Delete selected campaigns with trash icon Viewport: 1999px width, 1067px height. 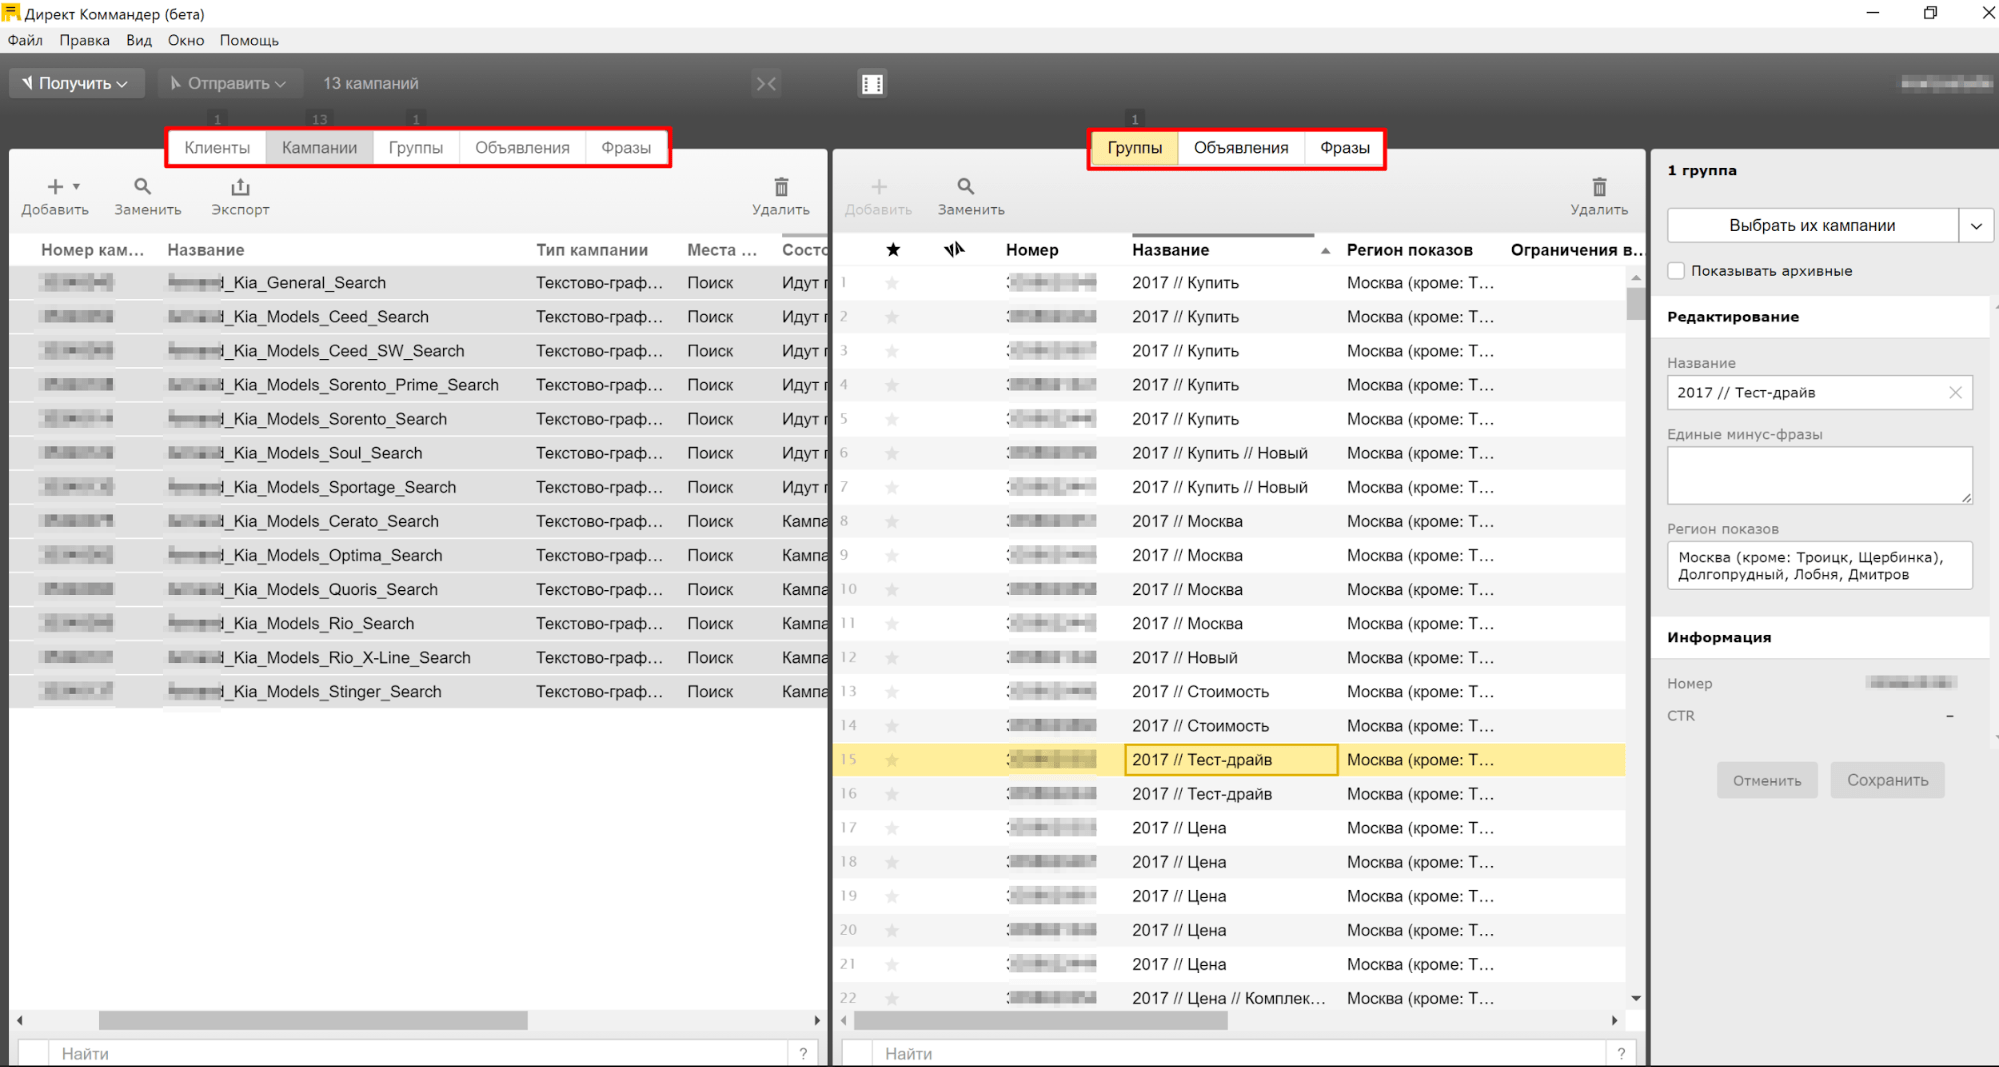781,188
